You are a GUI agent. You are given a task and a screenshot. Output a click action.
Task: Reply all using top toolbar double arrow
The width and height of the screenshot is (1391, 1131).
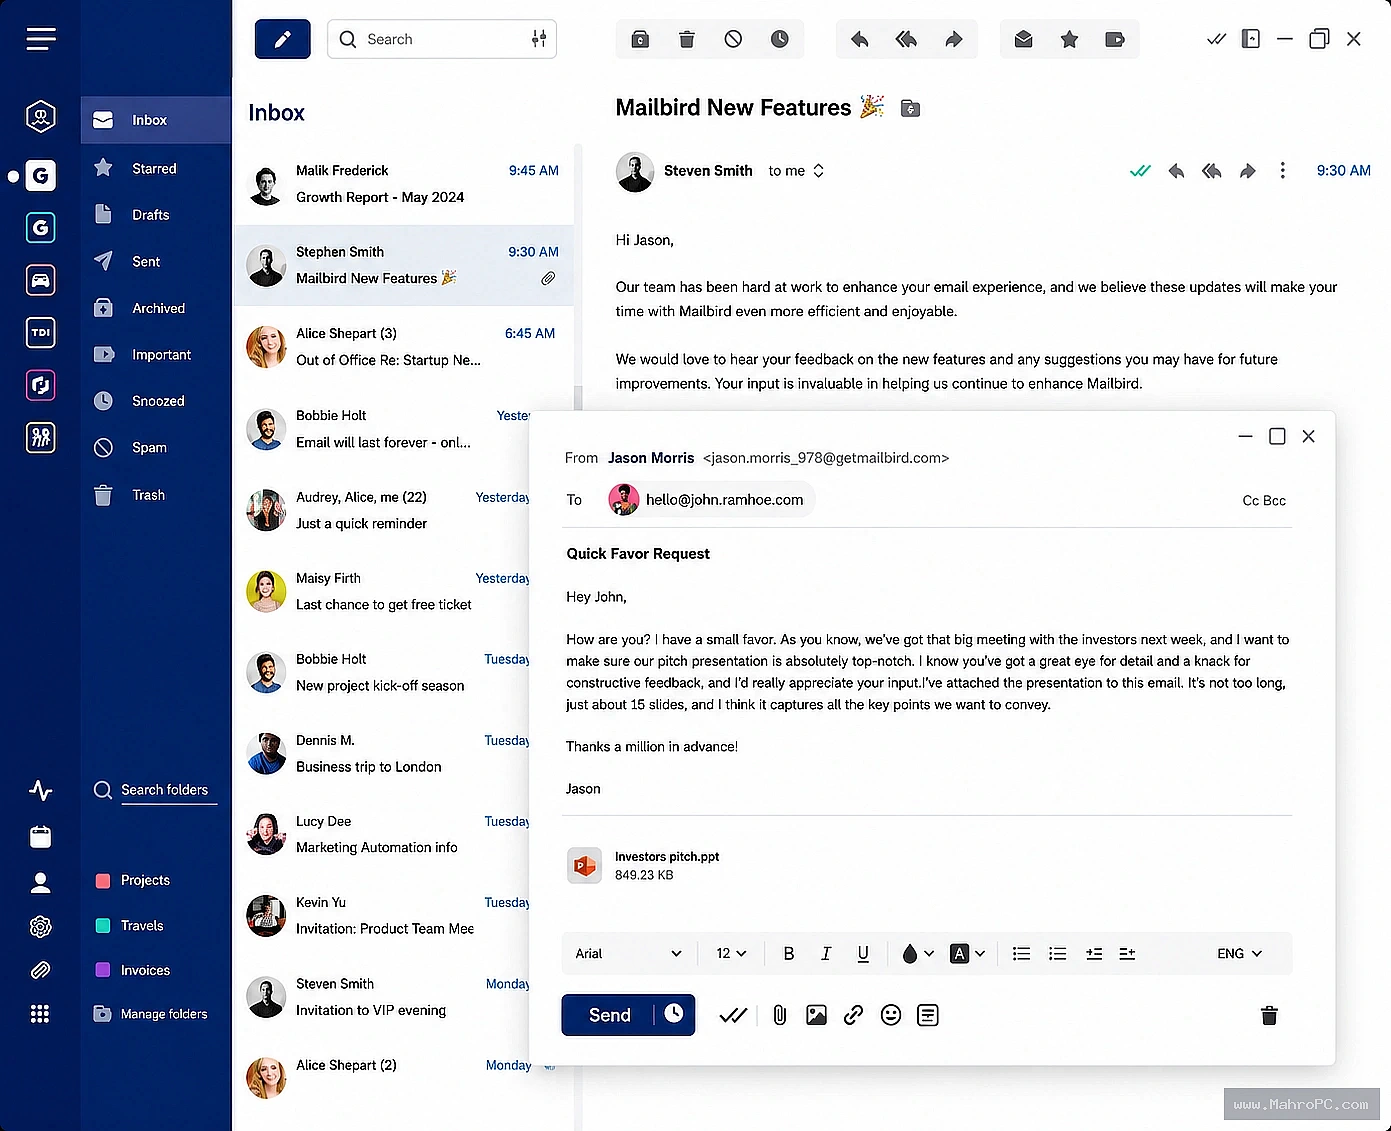pyautogui.click(x=906, y=39)
